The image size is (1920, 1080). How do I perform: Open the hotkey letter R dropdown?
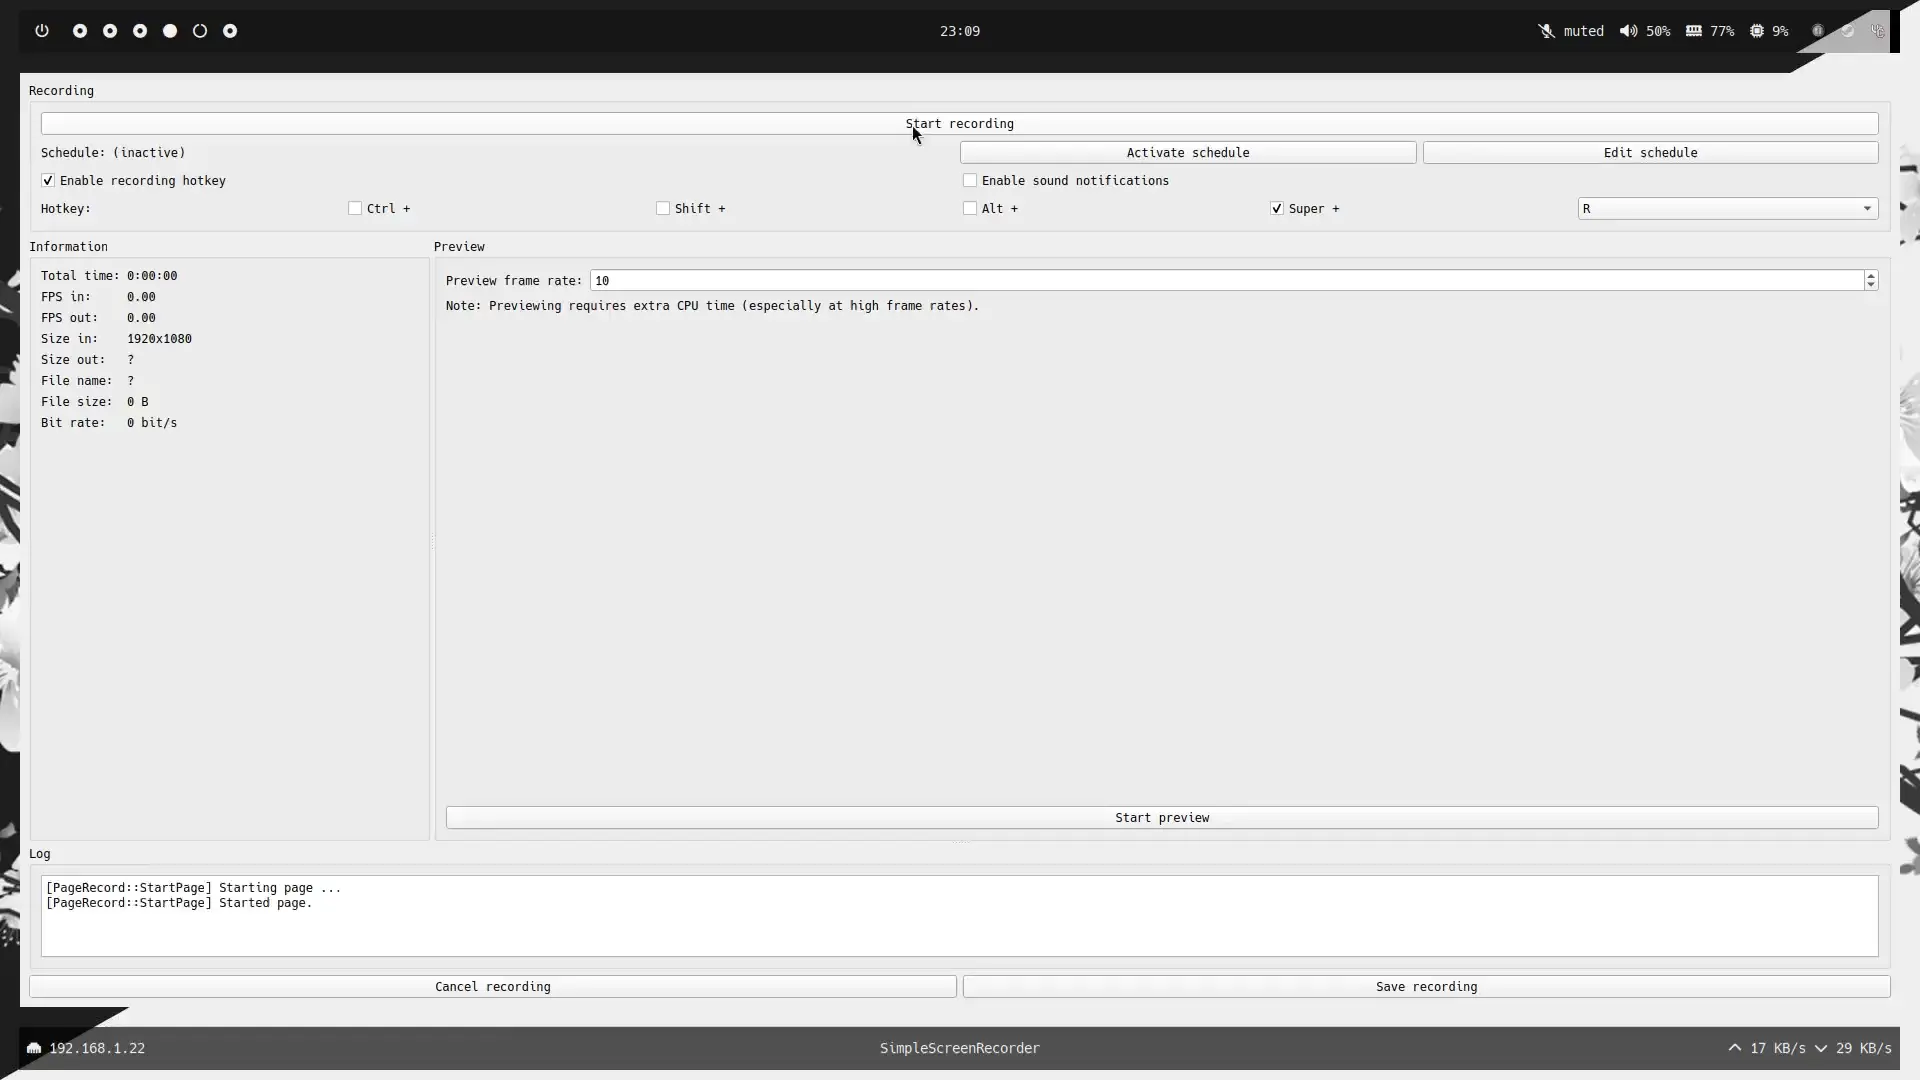point(1727,209)
